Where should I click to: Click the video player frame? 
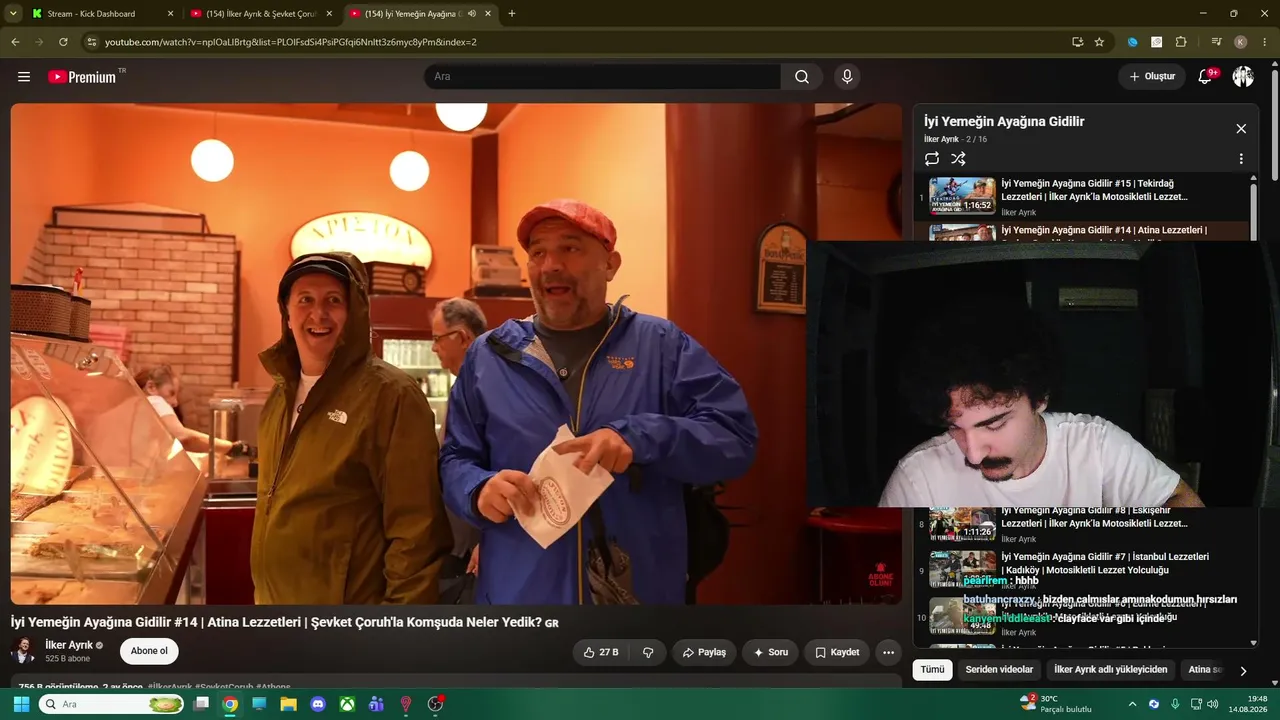tap(456, 353)
